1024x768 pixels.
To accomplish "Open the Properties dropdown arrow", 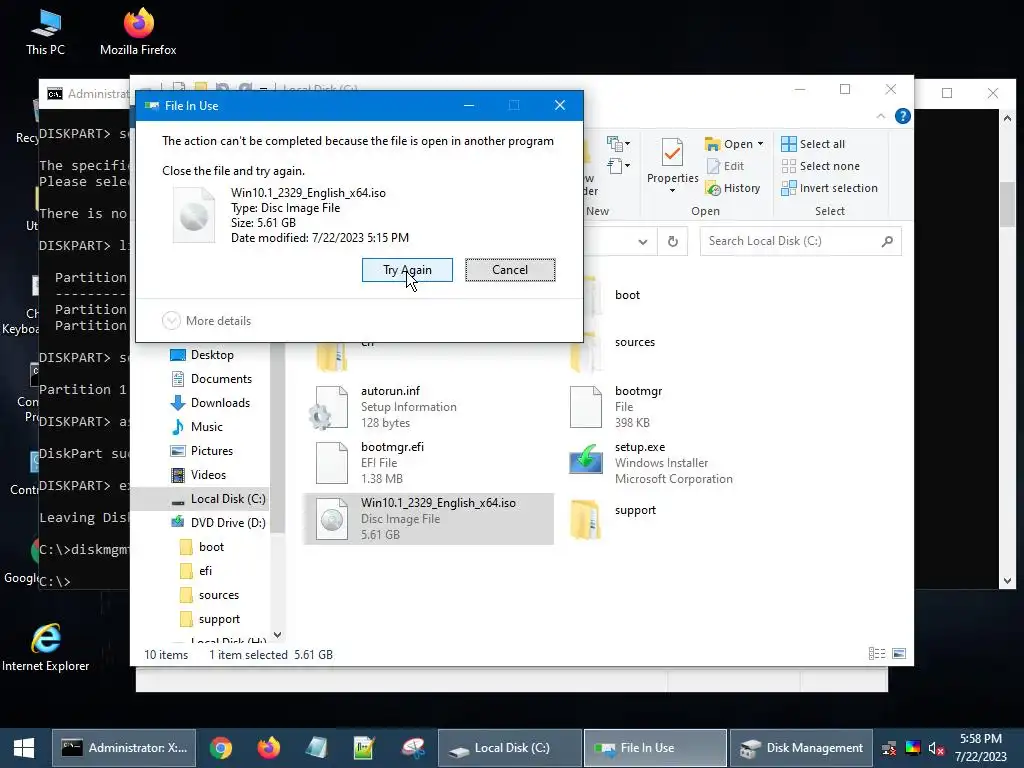I will pos(672,191).
